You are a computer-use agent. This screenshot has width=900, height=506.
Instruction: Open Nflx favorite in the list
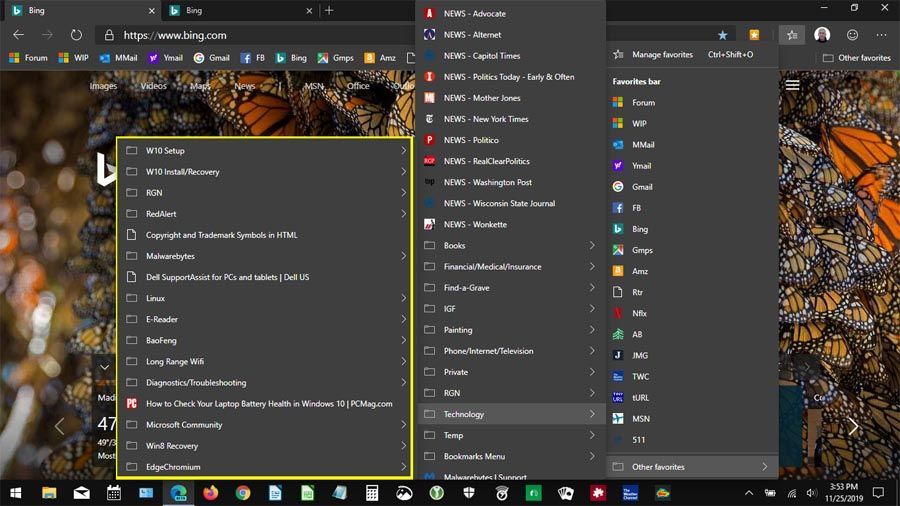[692, 313]
